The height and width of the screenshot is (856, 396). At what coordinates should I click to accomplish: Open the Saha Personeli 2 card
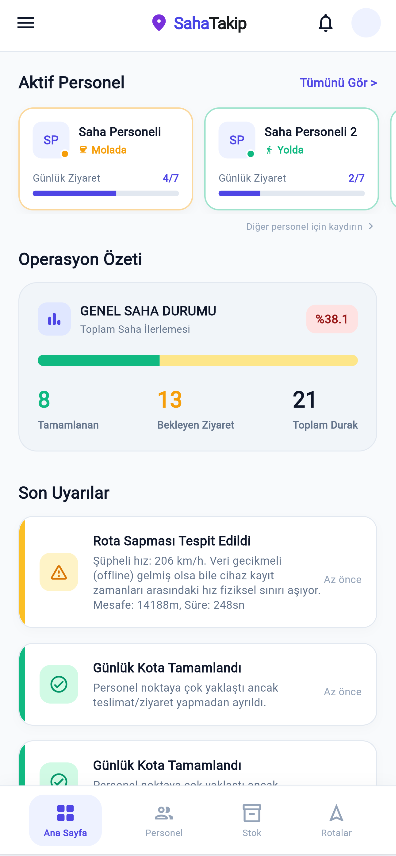292,159
